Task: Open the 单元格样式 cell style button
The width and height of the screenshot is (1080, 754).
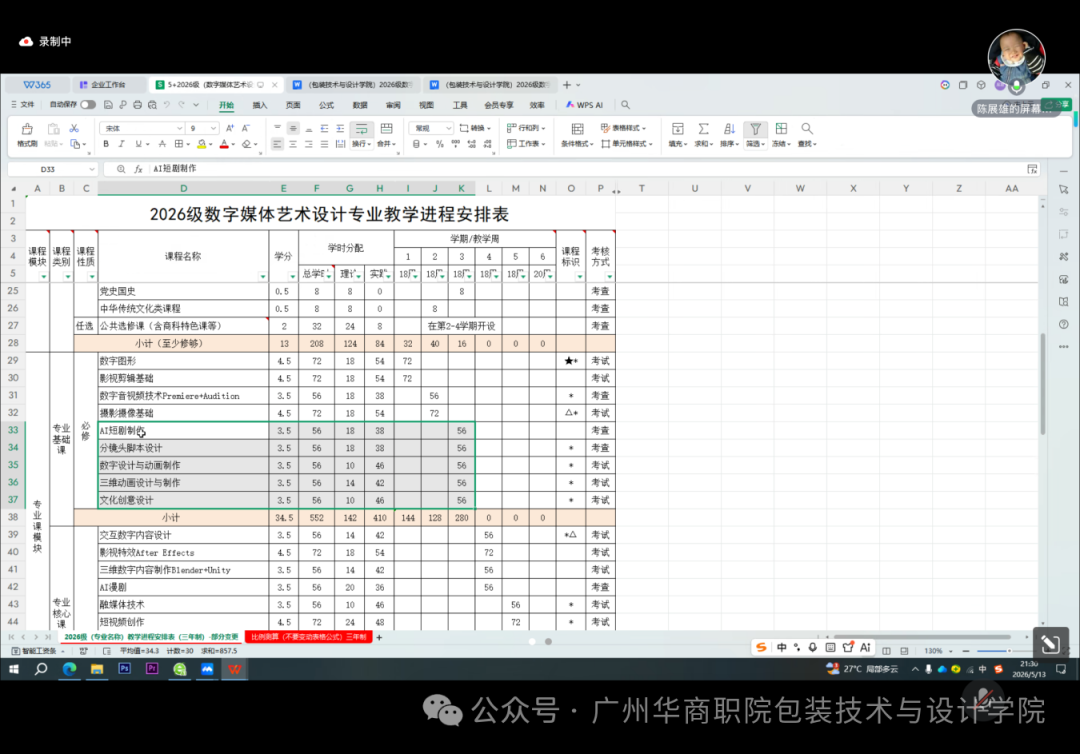Action: point(627,144)
